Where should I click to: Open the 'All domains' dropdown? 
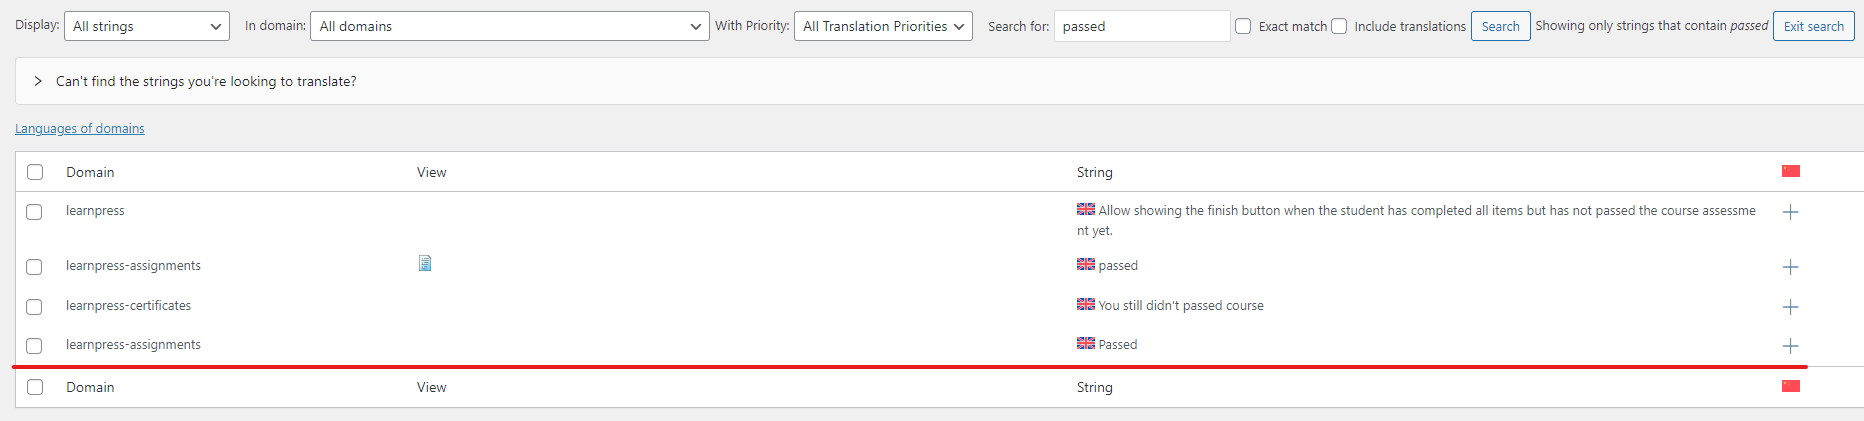click(x=510, y=26)
